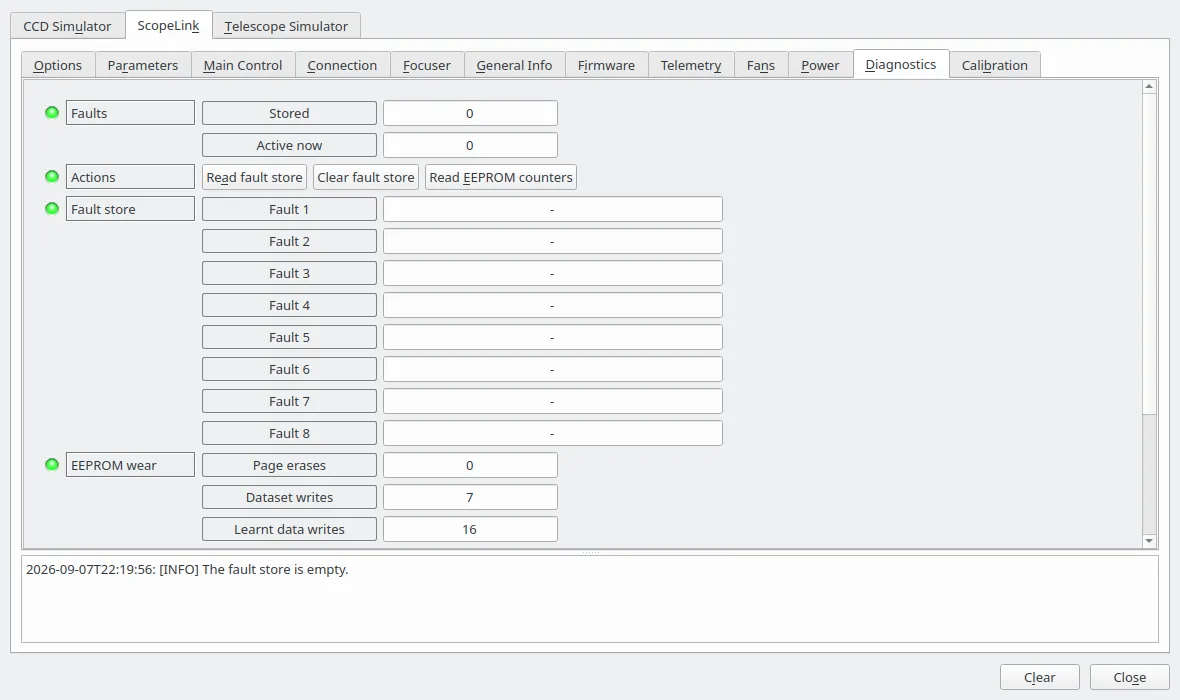1180x700 pixels.
Task: Click the Dataset writes value showing 7
Action: (470, 497)
